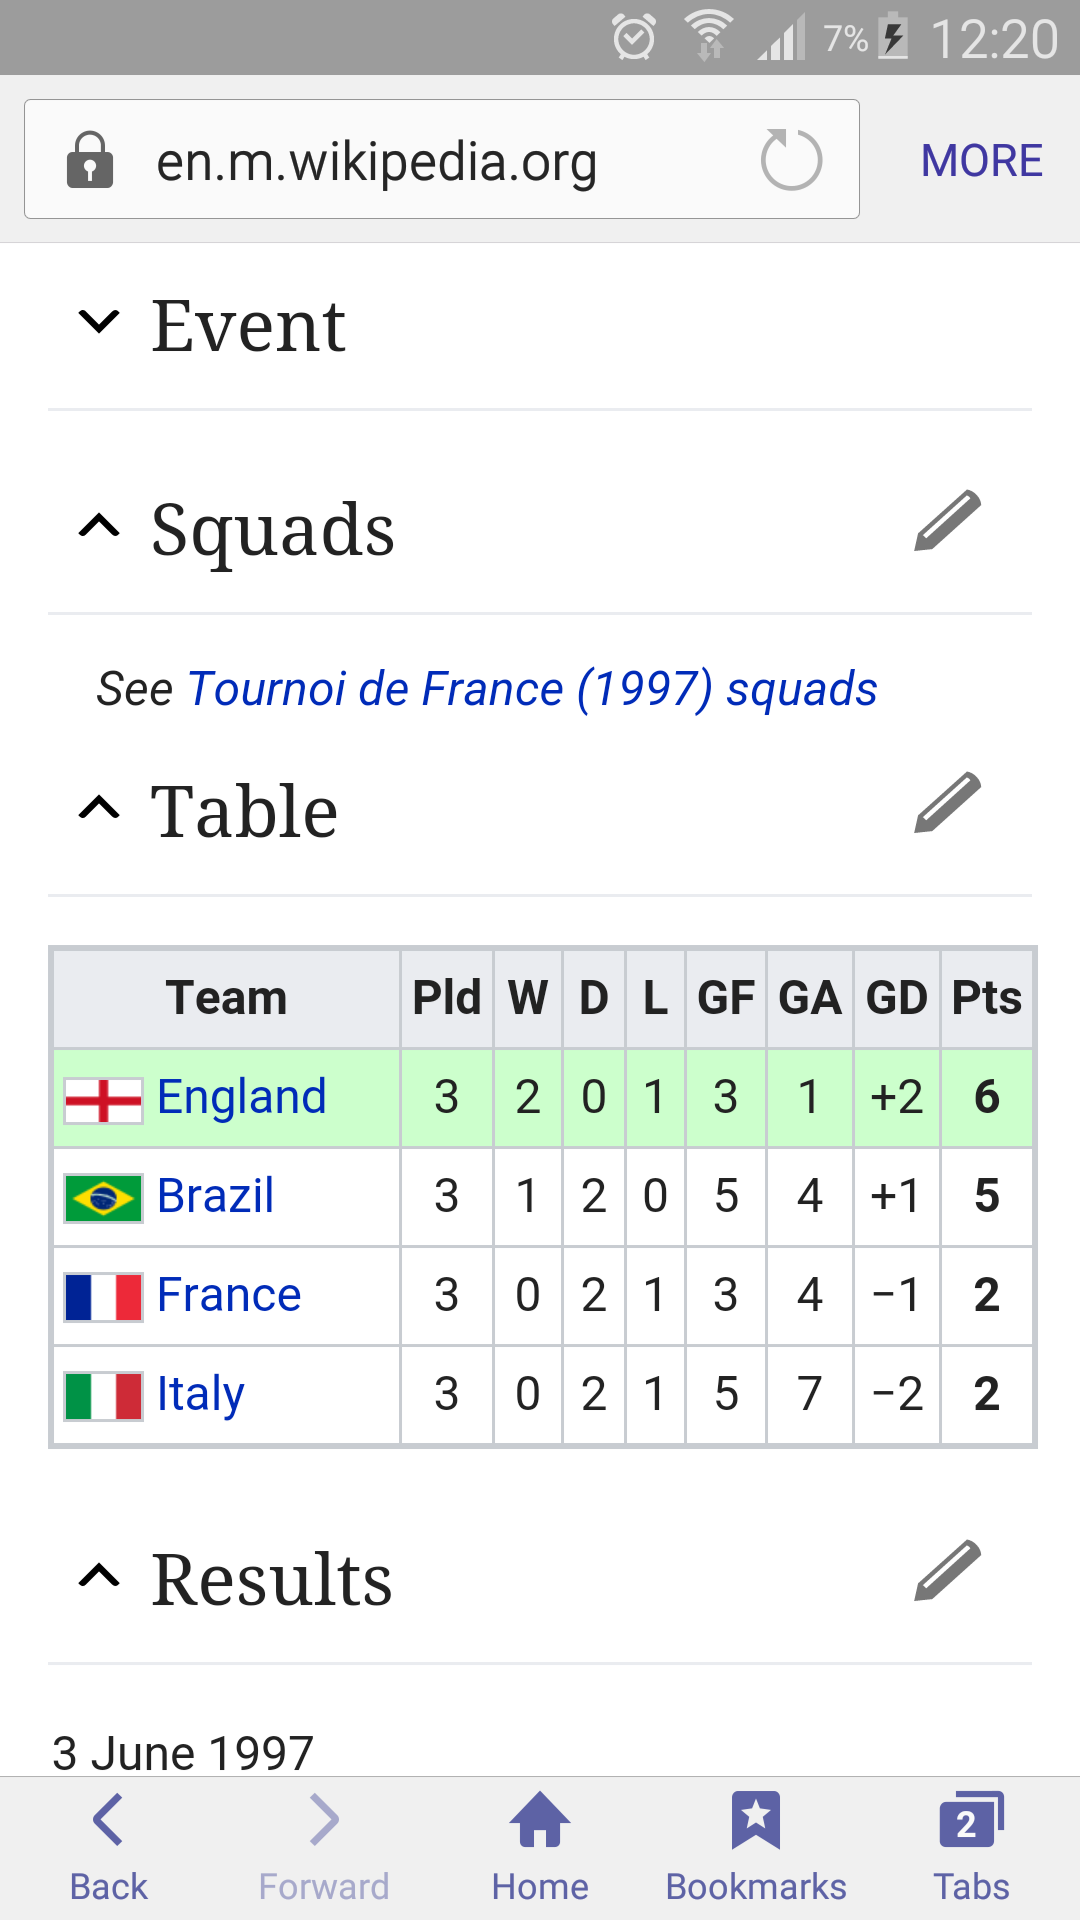The image size is (1080, 1920).
Task: Collapse the Table section
Action: click(99, 808)
